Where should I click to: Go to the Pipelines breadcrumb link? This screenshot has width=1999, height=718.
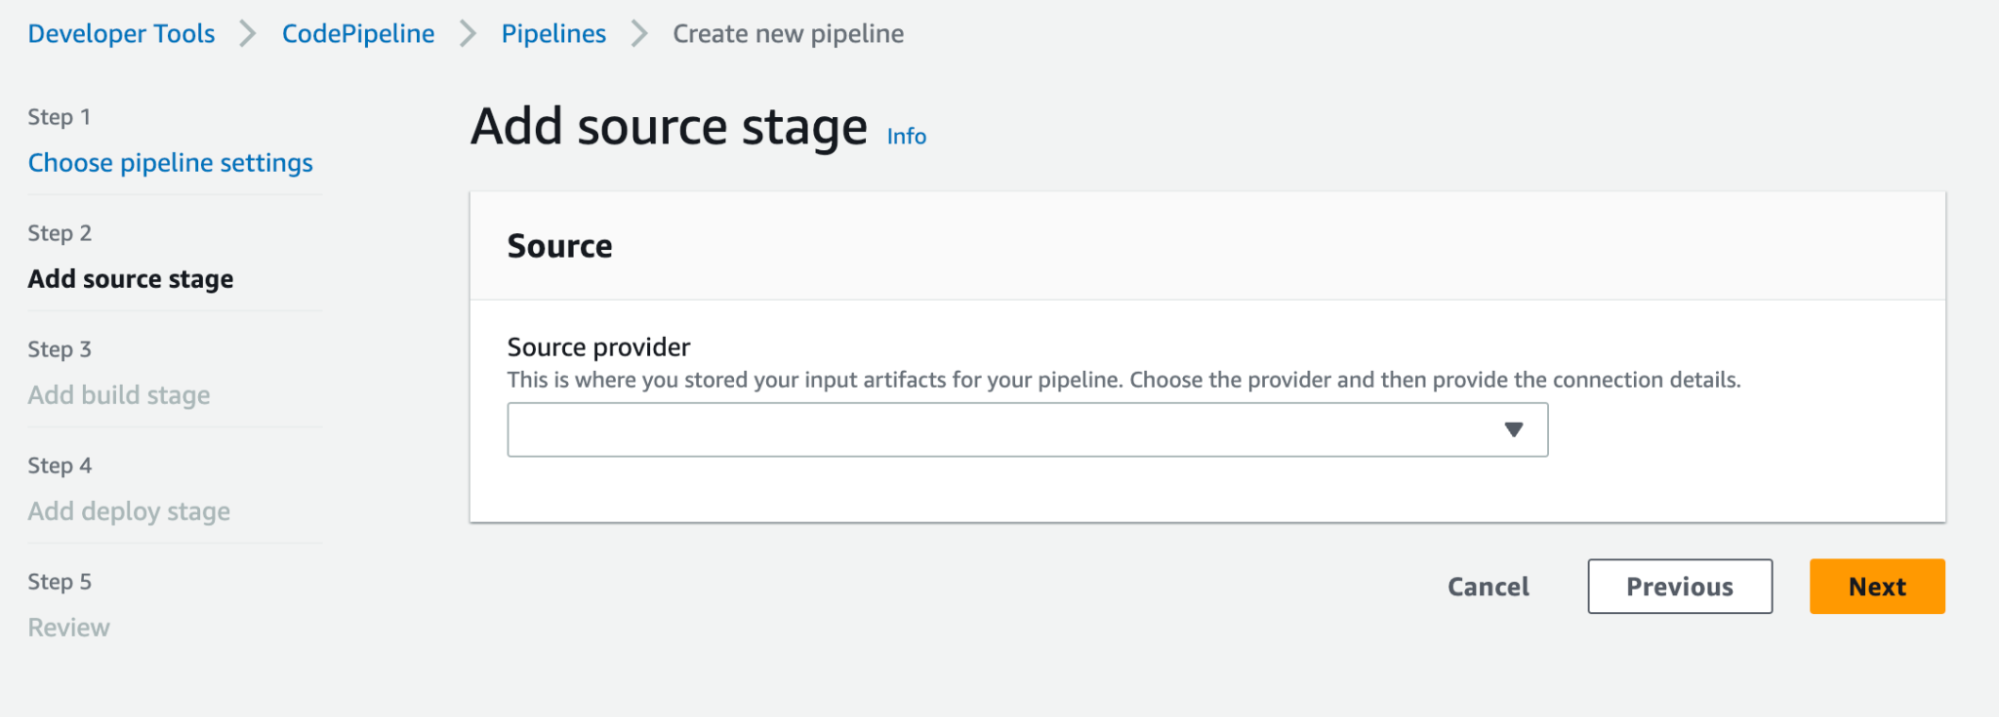click(553, 34)
